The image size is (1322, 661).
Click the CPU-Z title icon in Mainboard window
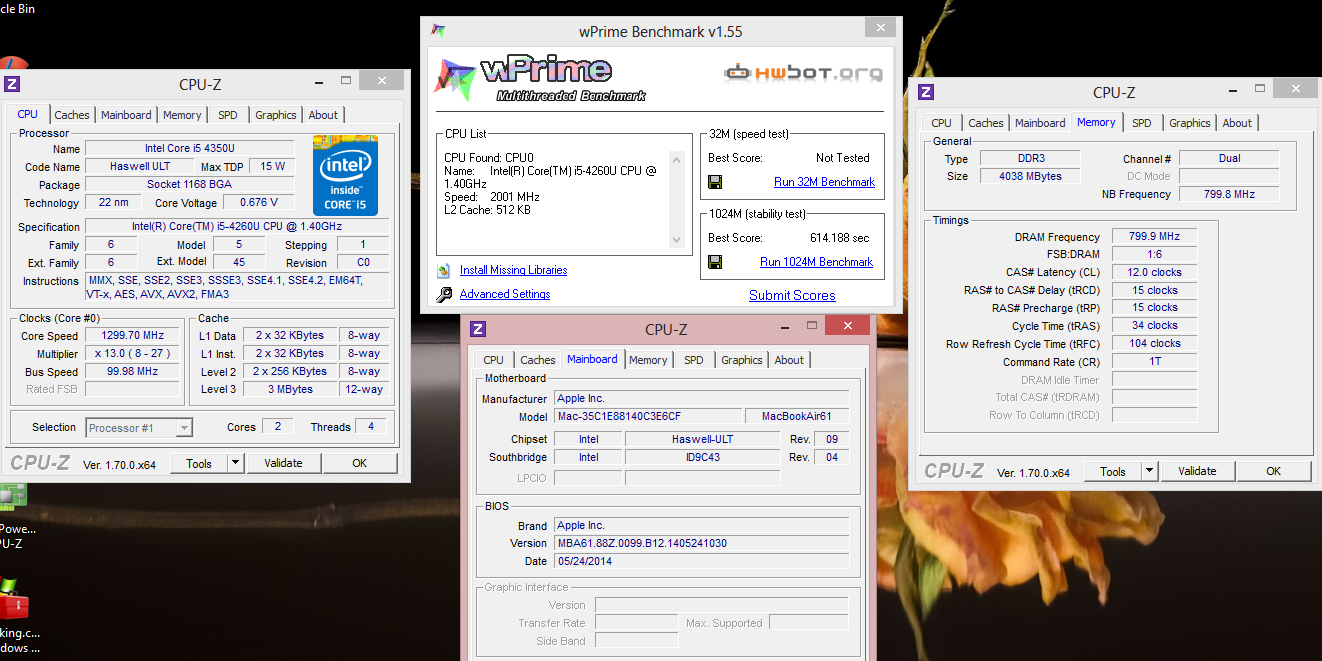478,329
